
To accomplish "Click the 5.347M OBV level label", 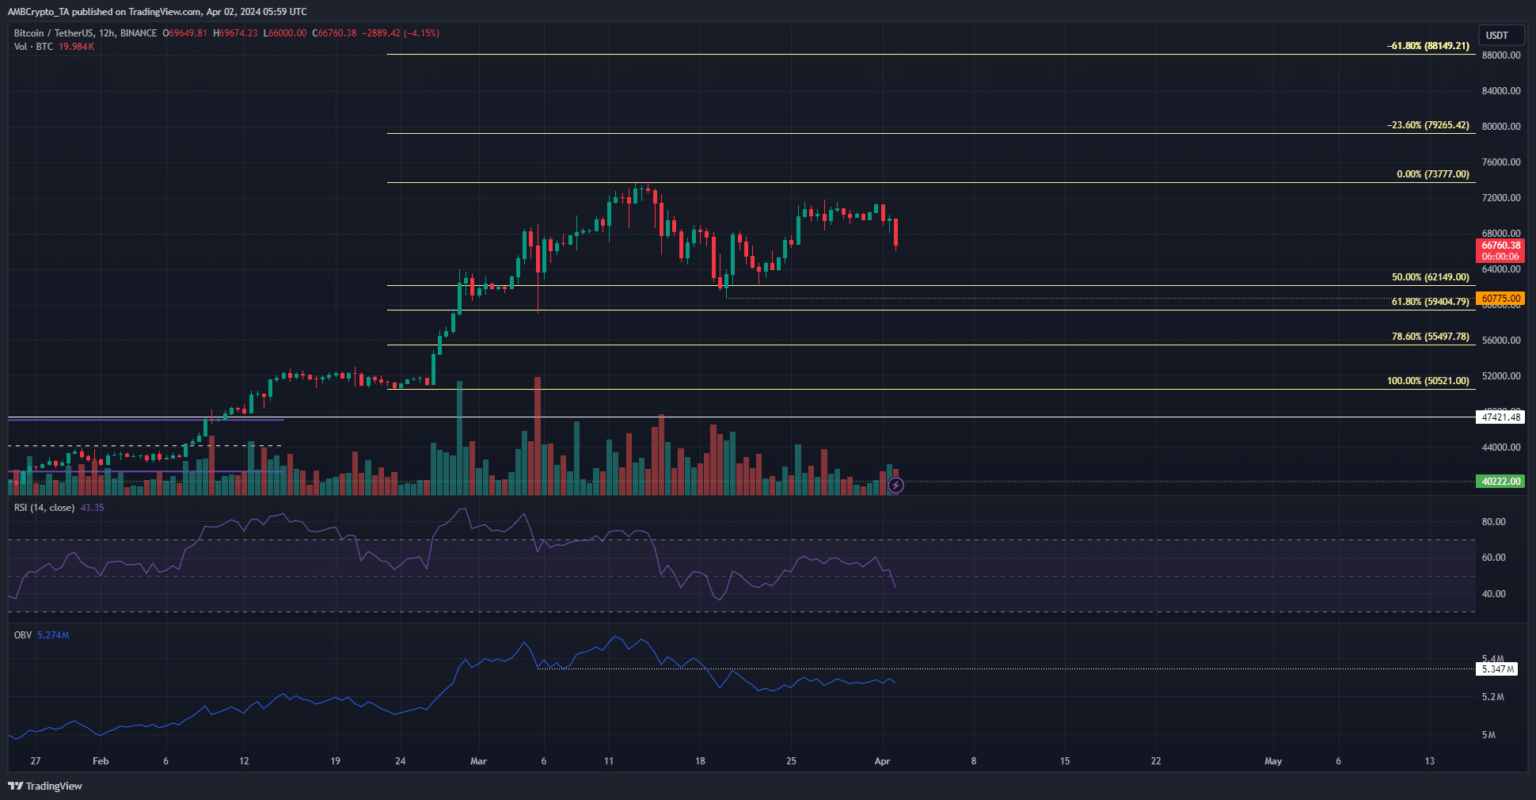I will coord(1497,668).
